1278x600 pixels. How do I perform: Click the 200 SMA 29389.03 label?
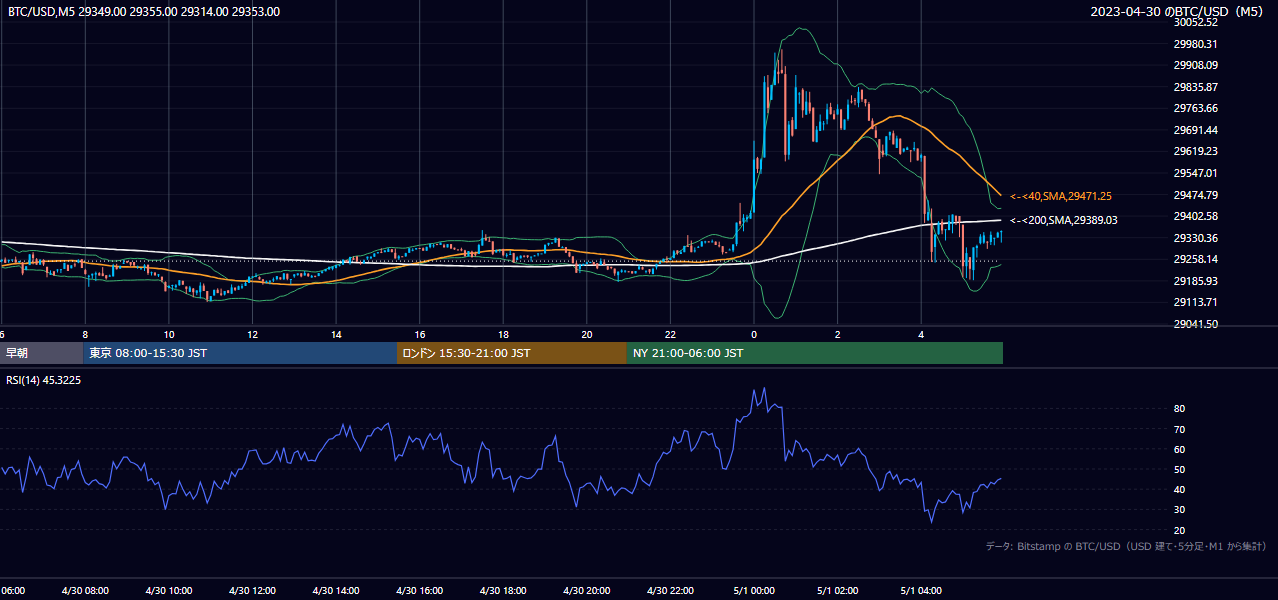[x=1063, y=220]
